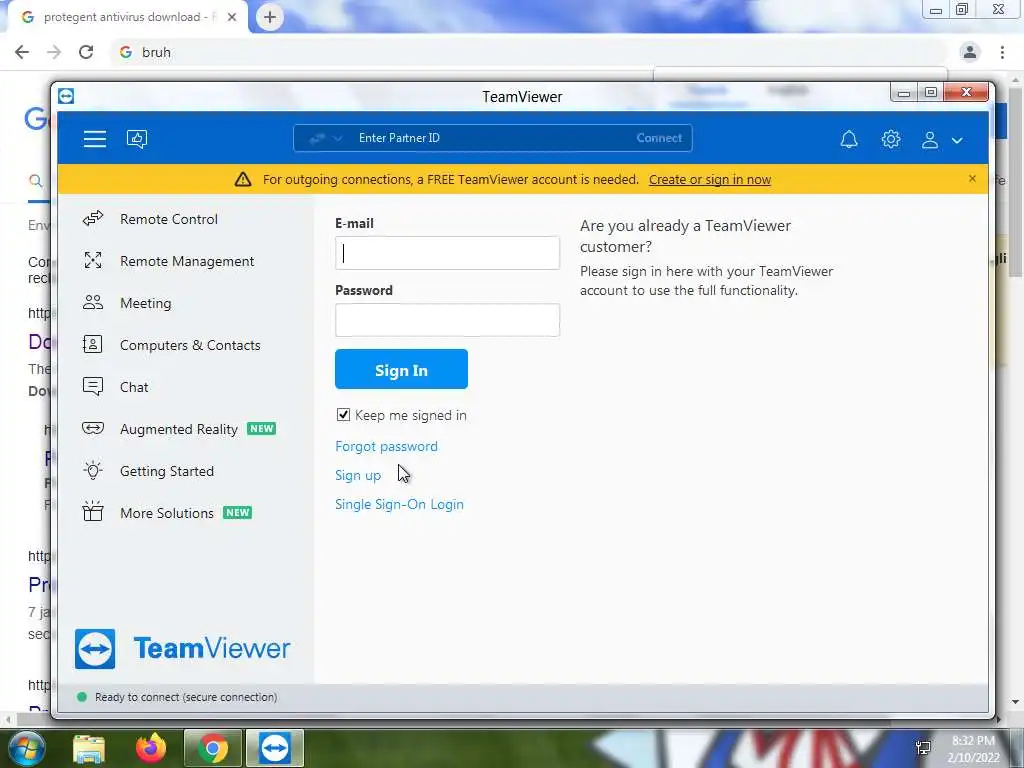Viewport: 1024px width, 768px height.
Task: Reload the Chrome page
Action: pyautogui.click(x=86, y=52)
